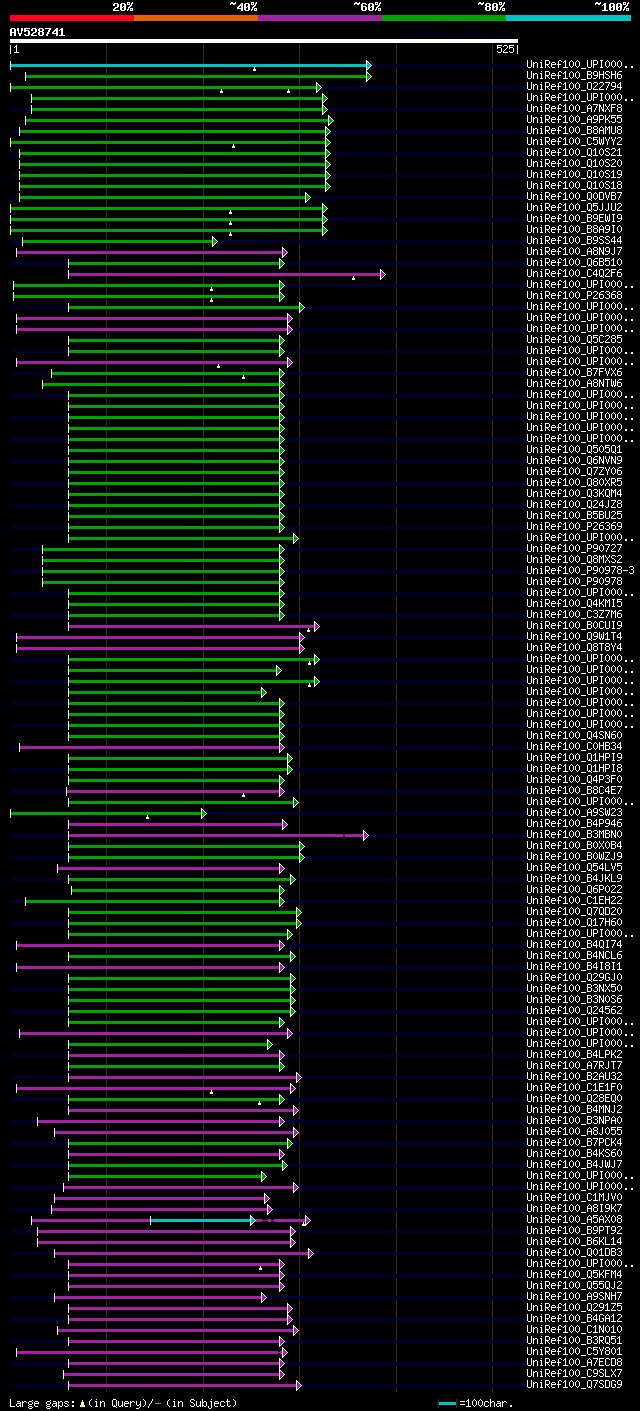Select hit label UniRef100_P90978-3

580,570
